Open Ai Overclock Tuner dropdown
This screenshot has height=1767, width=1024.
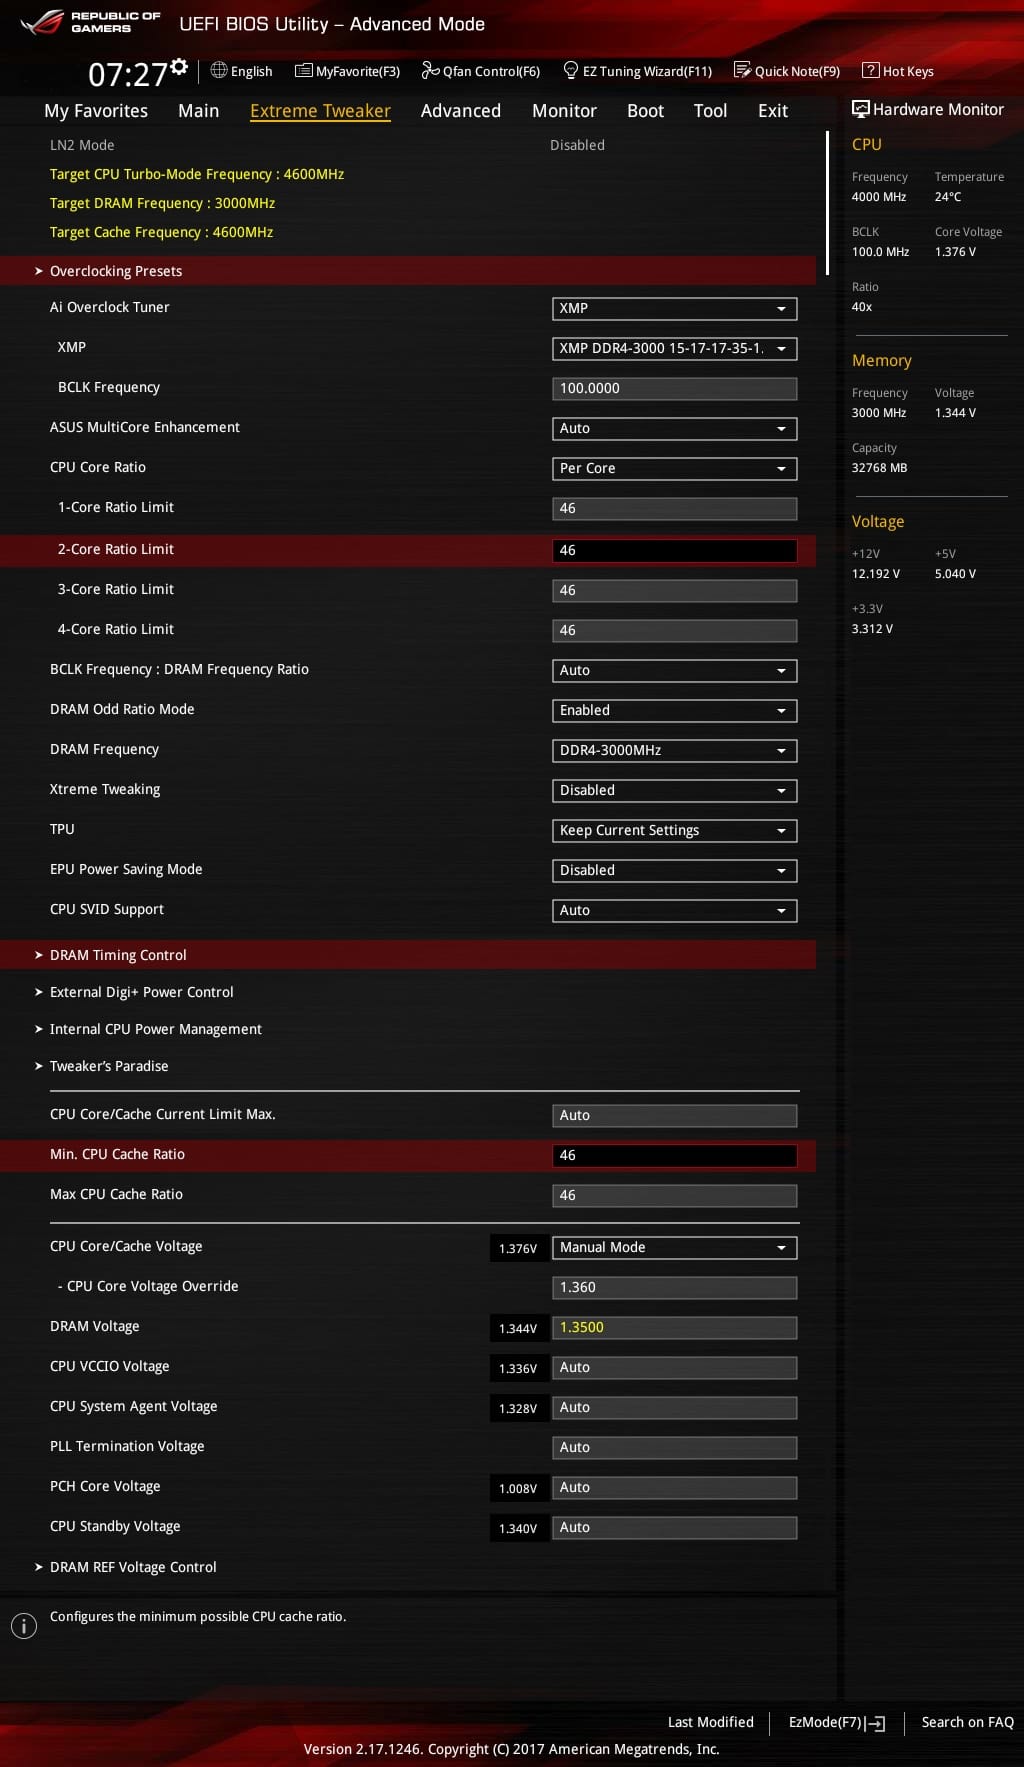[x=675, y=308]
